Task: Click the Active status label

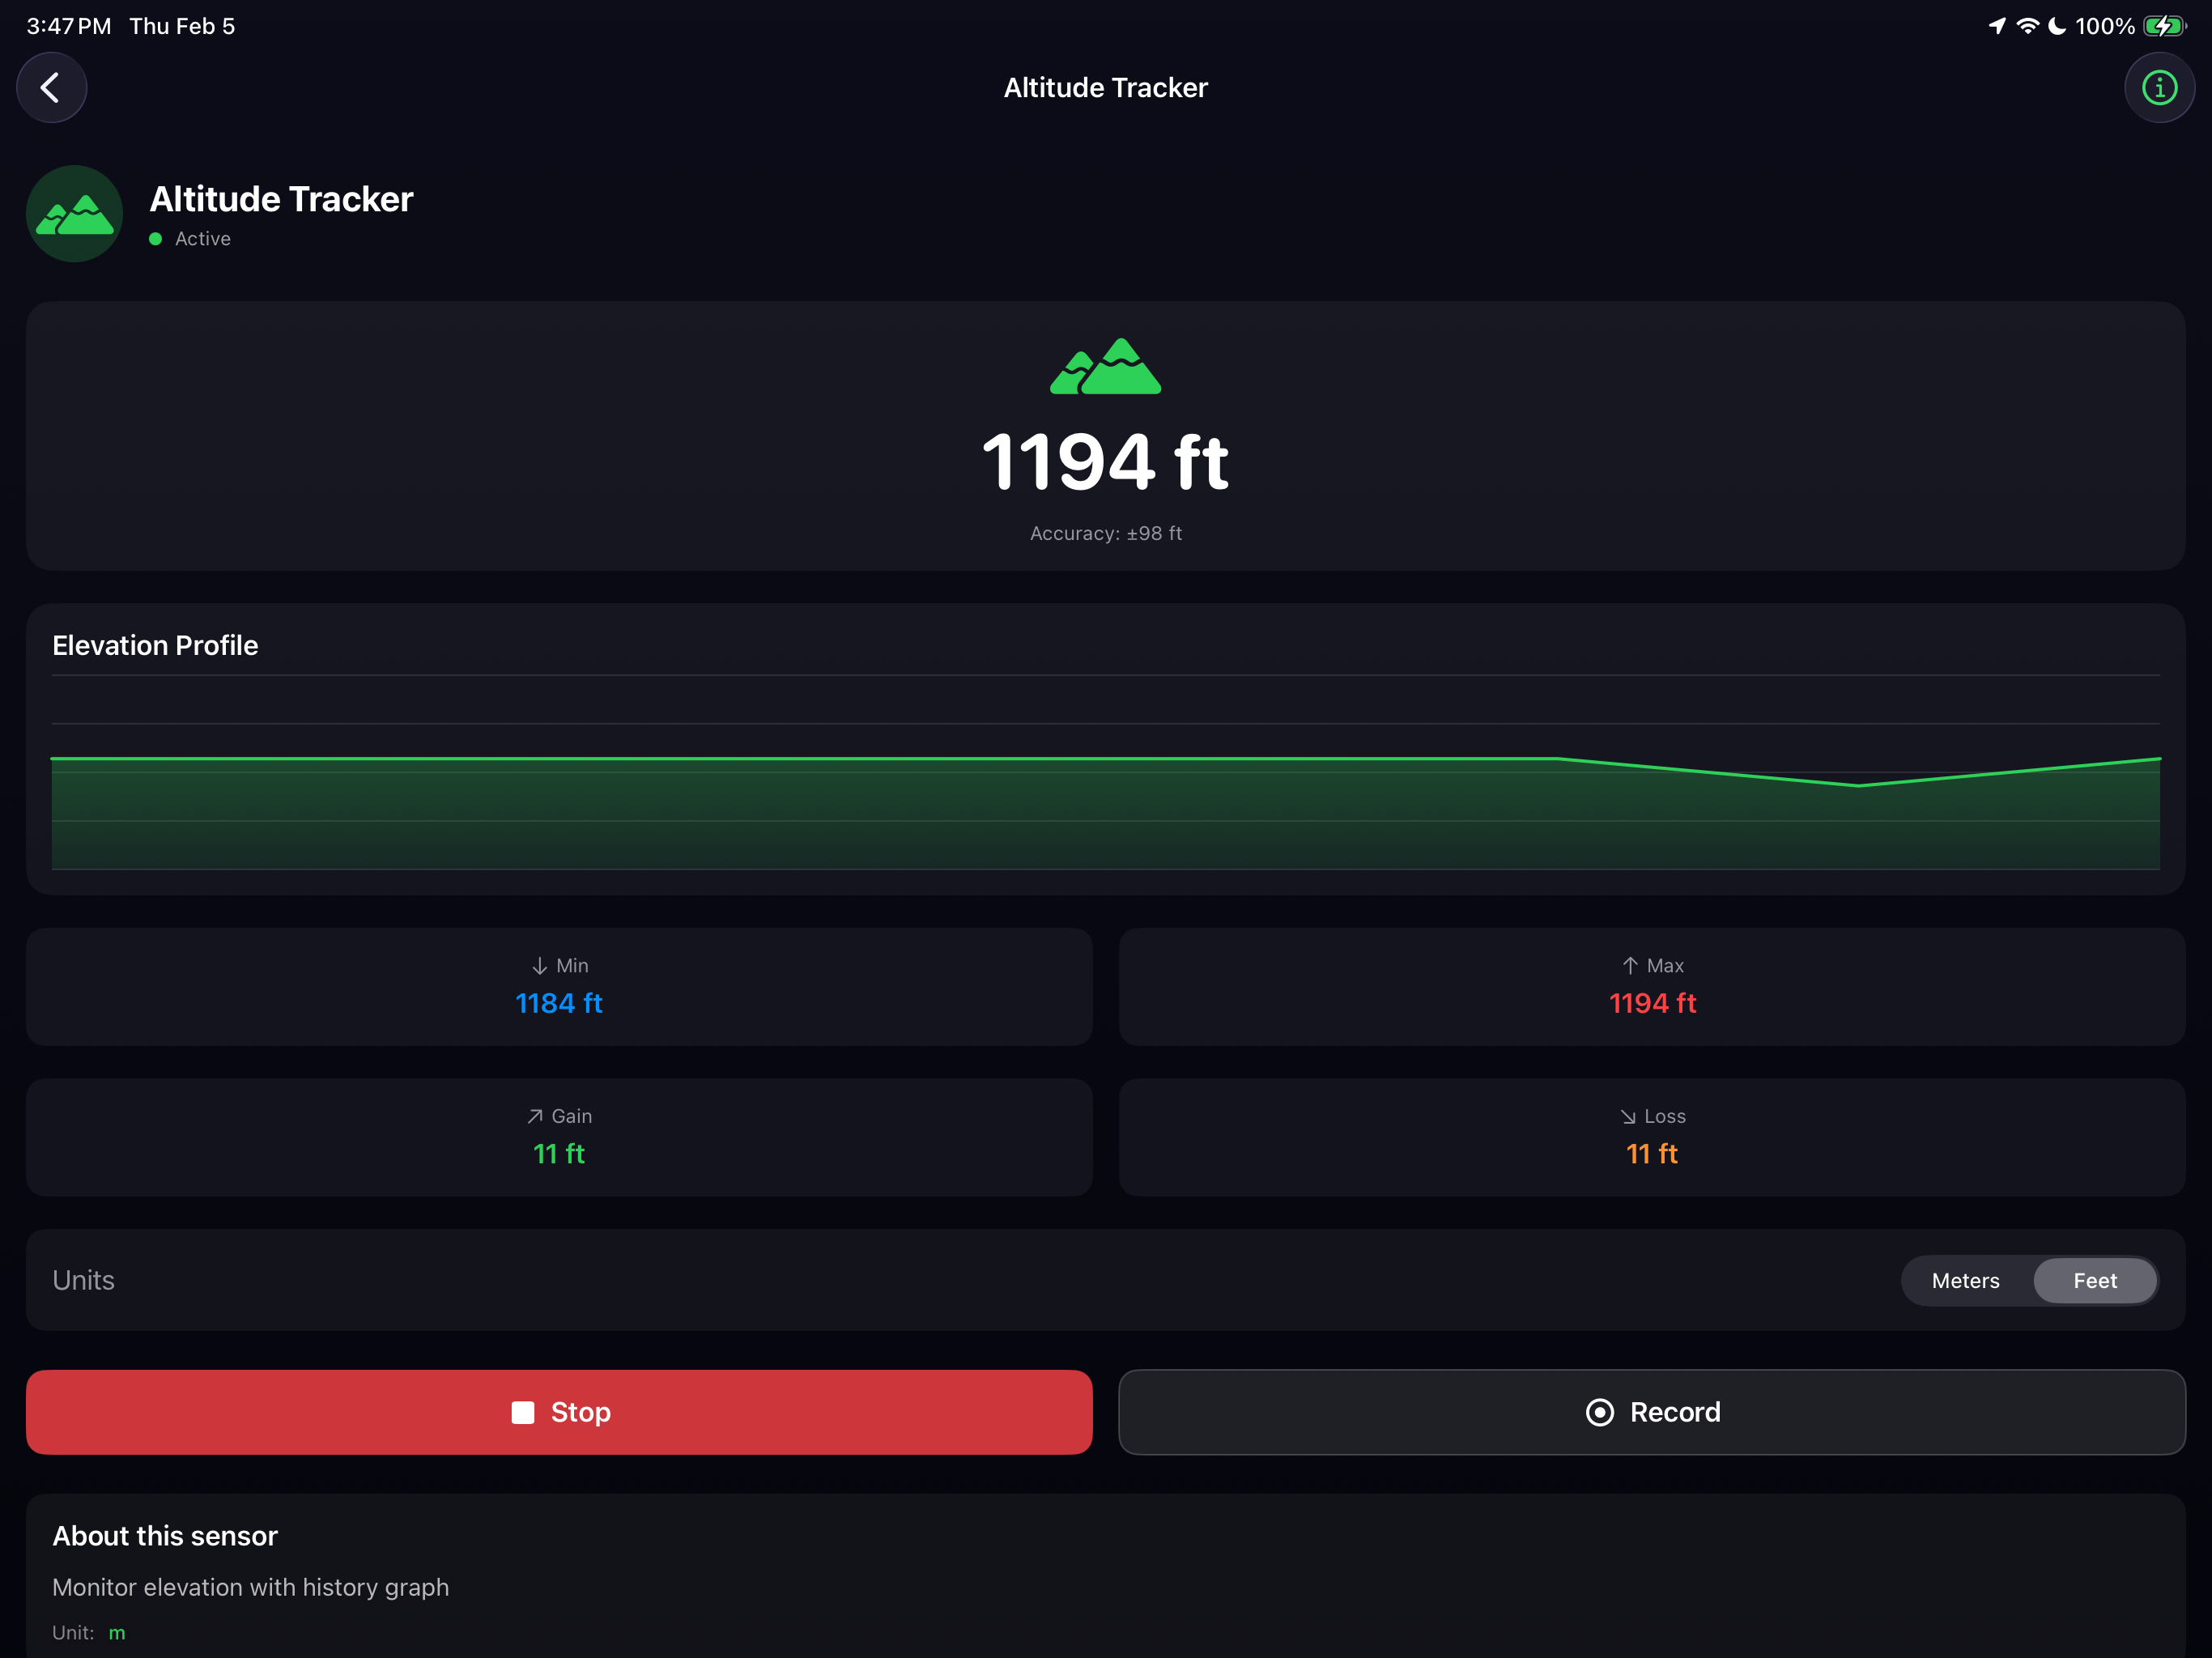Action: [203, 239]
